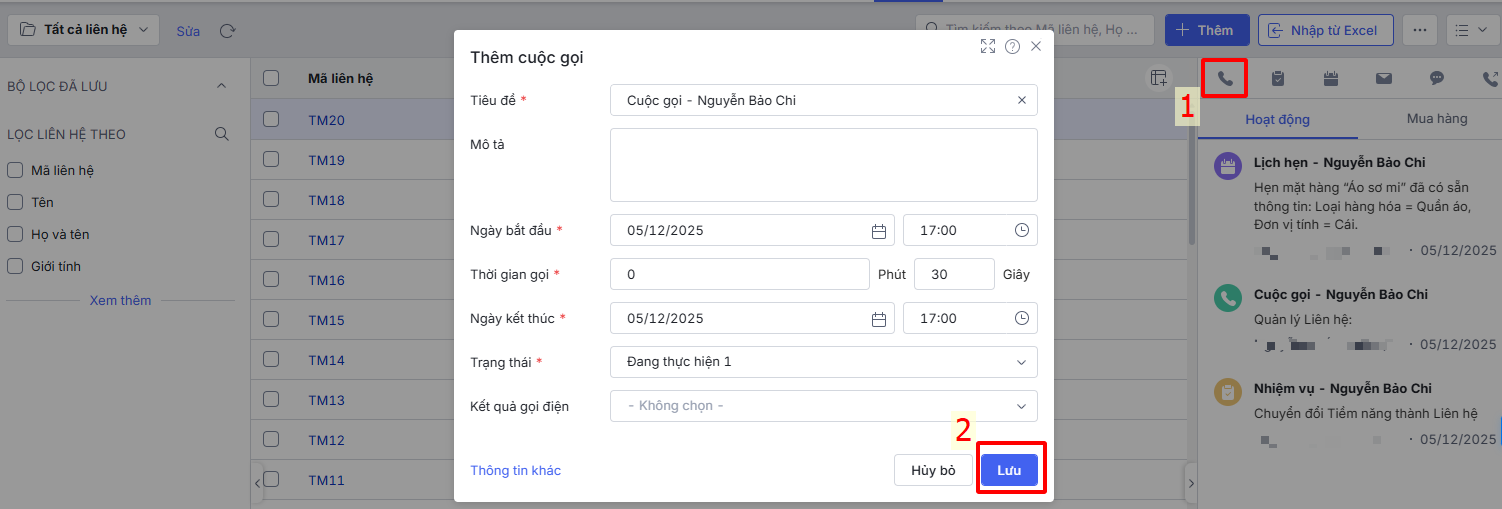Click the calendar appointment icon
The image size is (1502, 509).
point(1331,78)
